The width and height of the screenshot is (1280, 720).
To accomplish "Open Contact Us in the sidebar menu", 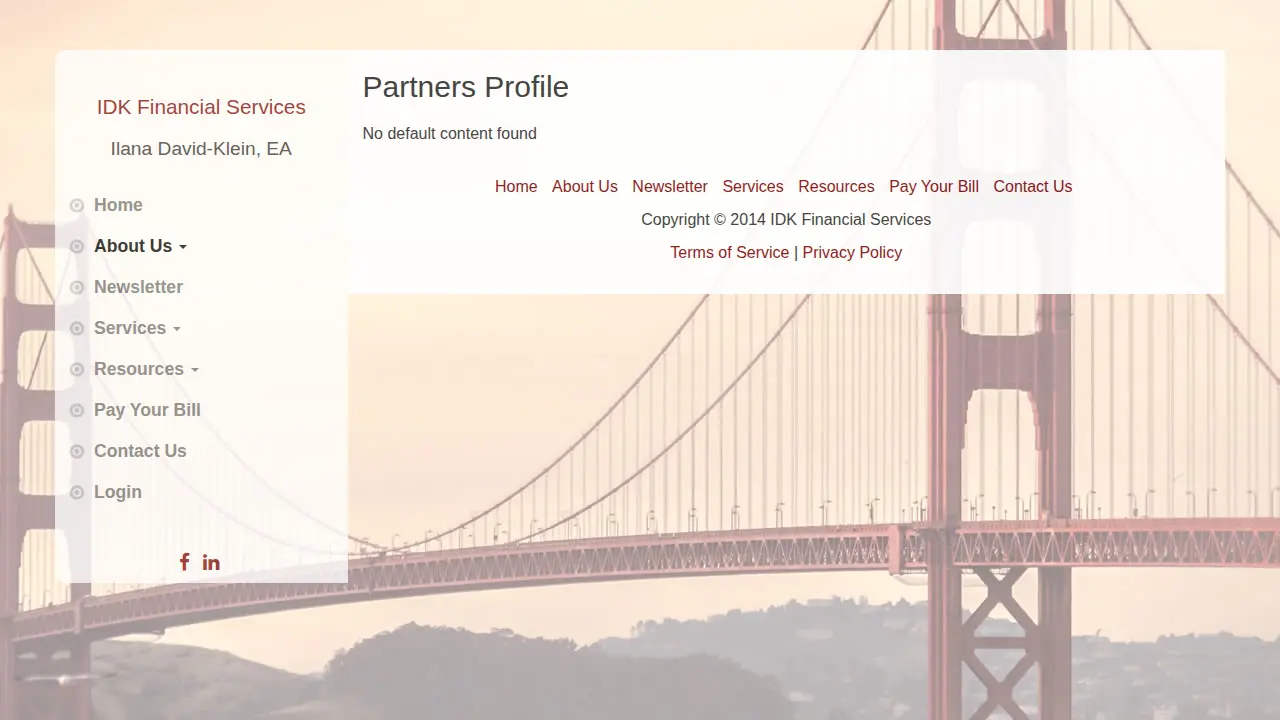I will [x=140, y=451].
